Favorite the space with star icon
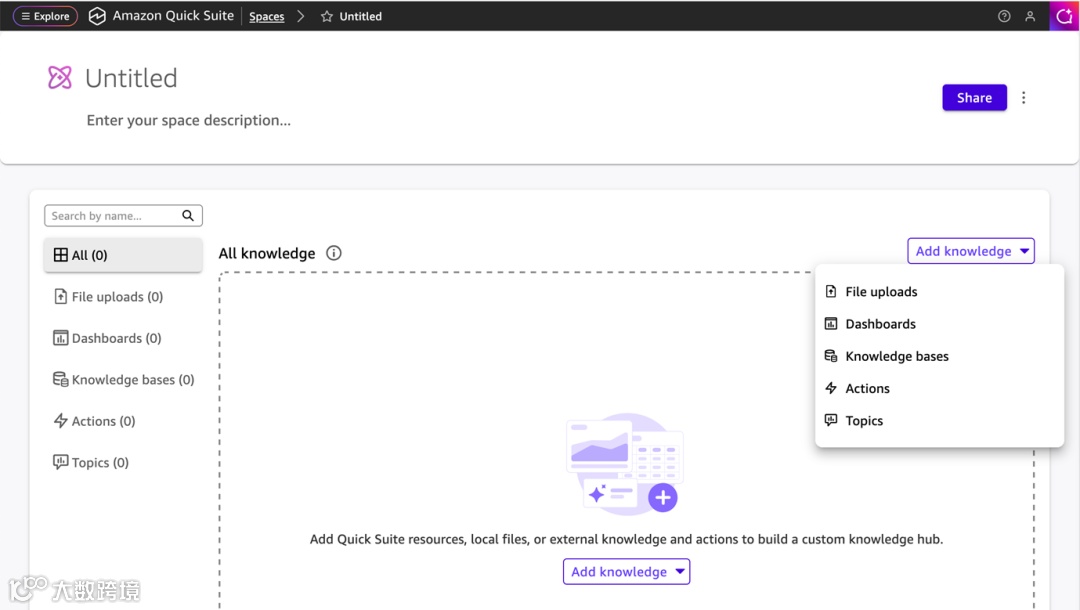1080x610 pixels. click(x=326, y=17)
